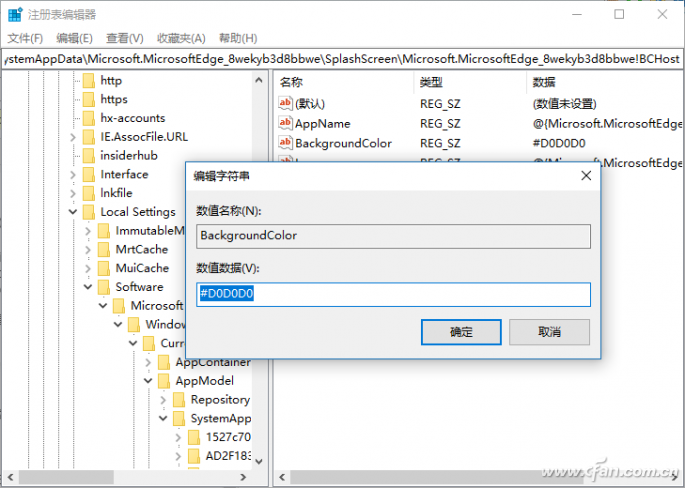
Task: Minimize the Registry Editor window
Action: 577,14
